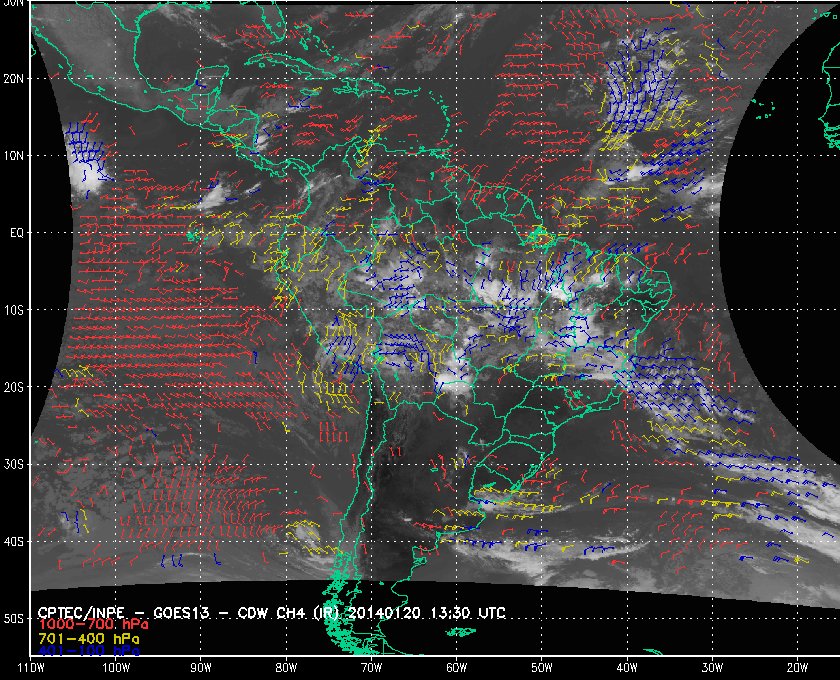Screen dimensions: 840x680
Task: Click the 90W longitude label
Action: tap(201, 667)
